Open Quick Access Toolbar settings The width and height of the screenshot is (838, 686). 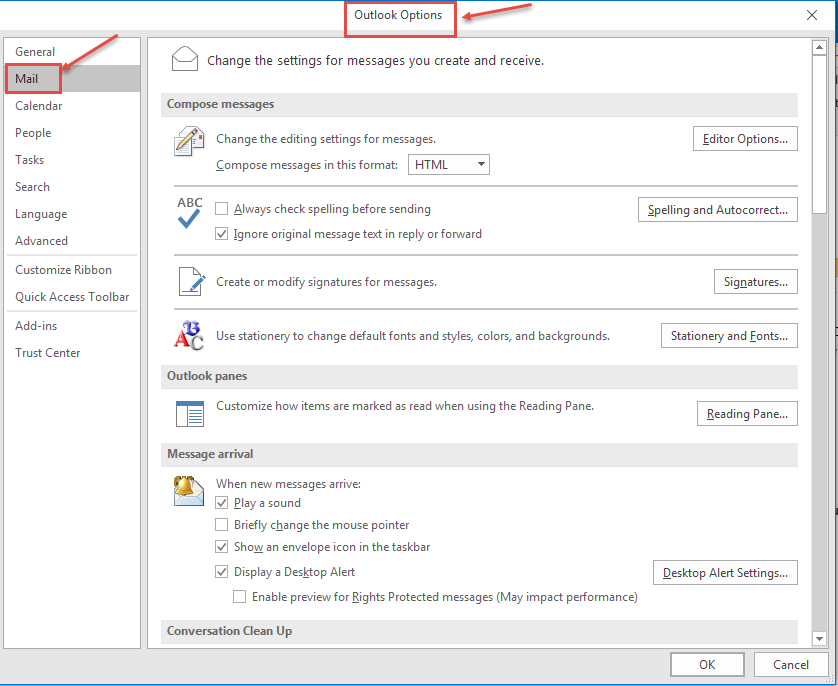click(x=72, y=297)
